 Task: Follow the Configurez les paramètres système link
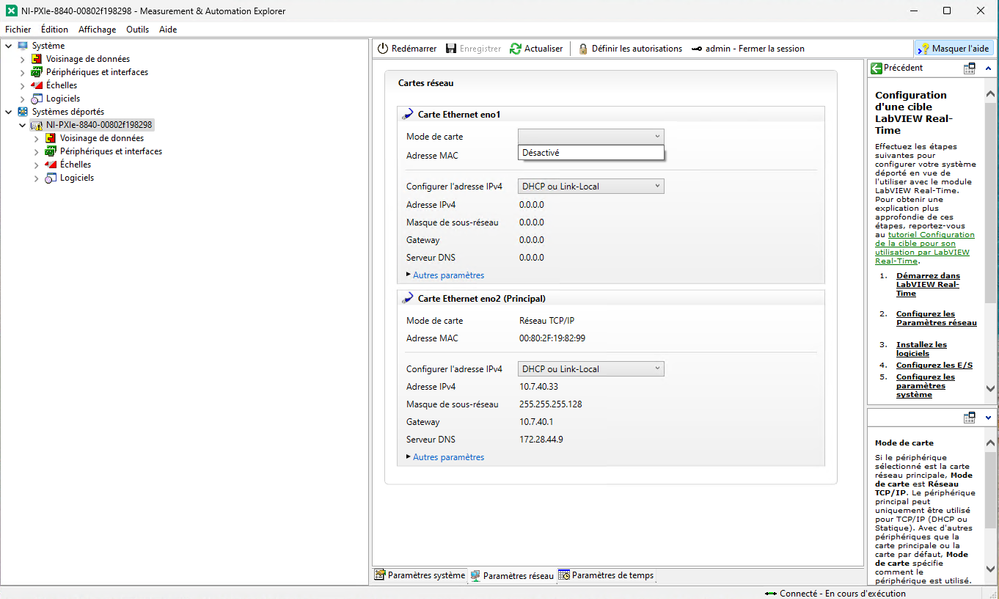[925, 386]
